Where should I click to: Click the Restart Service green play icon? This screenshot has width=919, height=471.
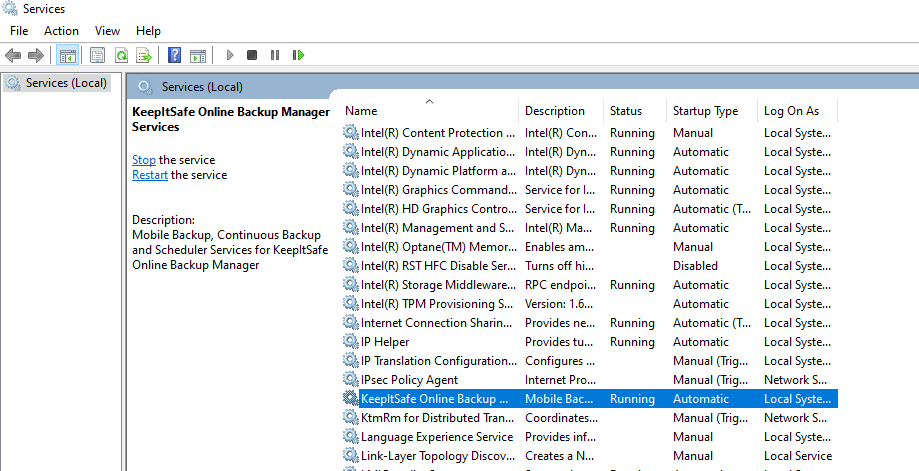pos(299,55)
